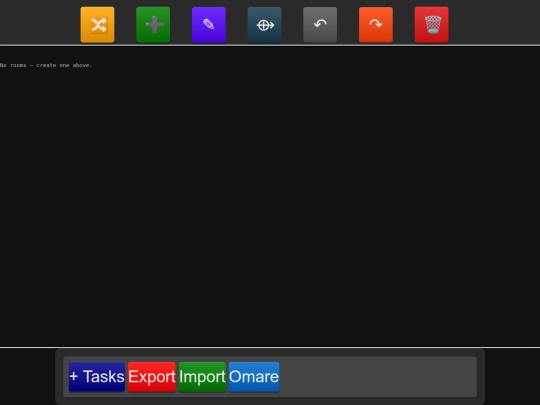Open the + Tasks button
This screenshot has width=540, height=405.
coord(97,377)
